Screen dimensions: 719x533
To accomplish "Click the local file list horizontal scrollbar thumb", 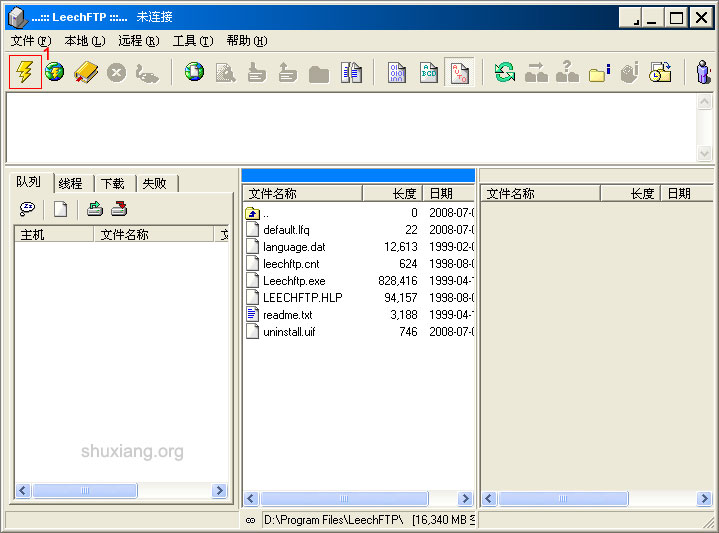I will [x=344, y=498].
